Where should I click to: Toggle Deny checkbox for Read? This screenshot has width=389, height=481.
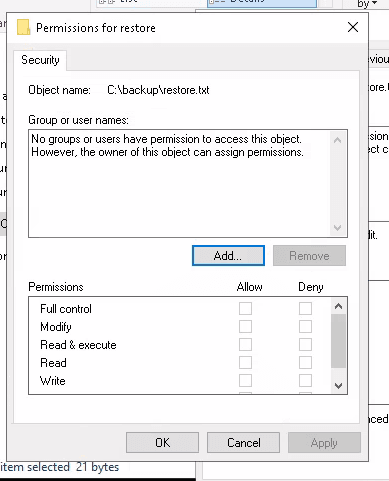305,363
